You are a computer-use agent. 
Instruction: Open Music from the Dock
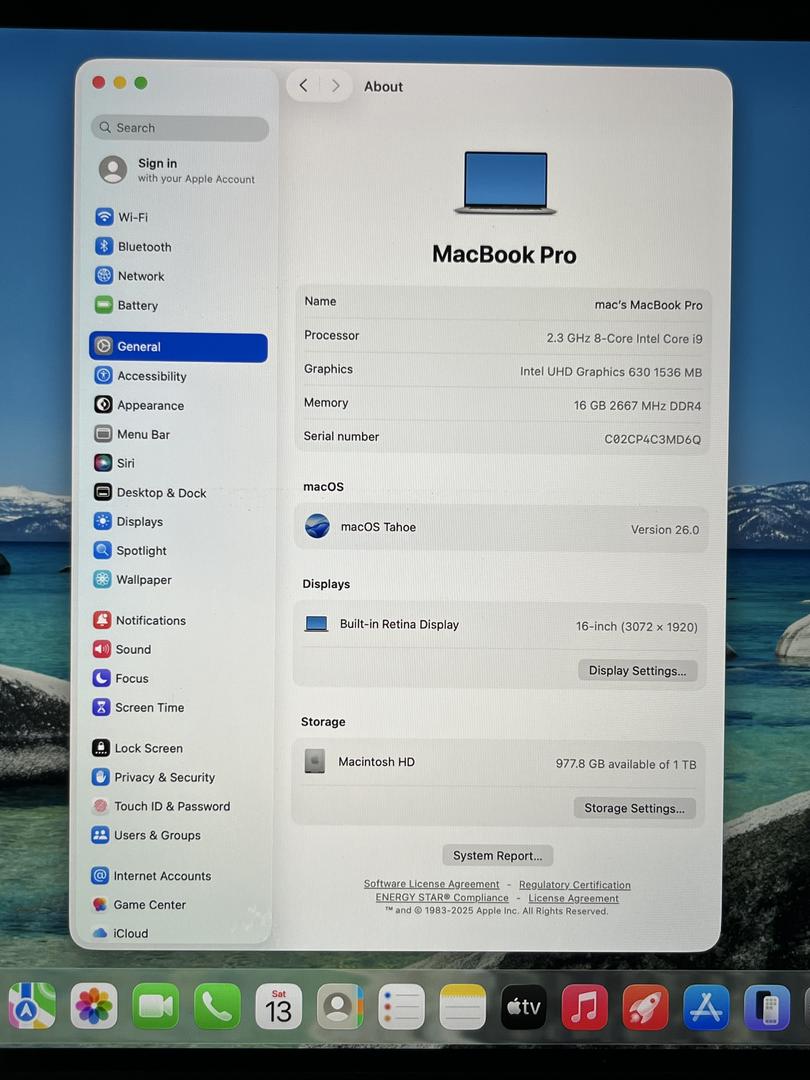tap(585, 1006)
